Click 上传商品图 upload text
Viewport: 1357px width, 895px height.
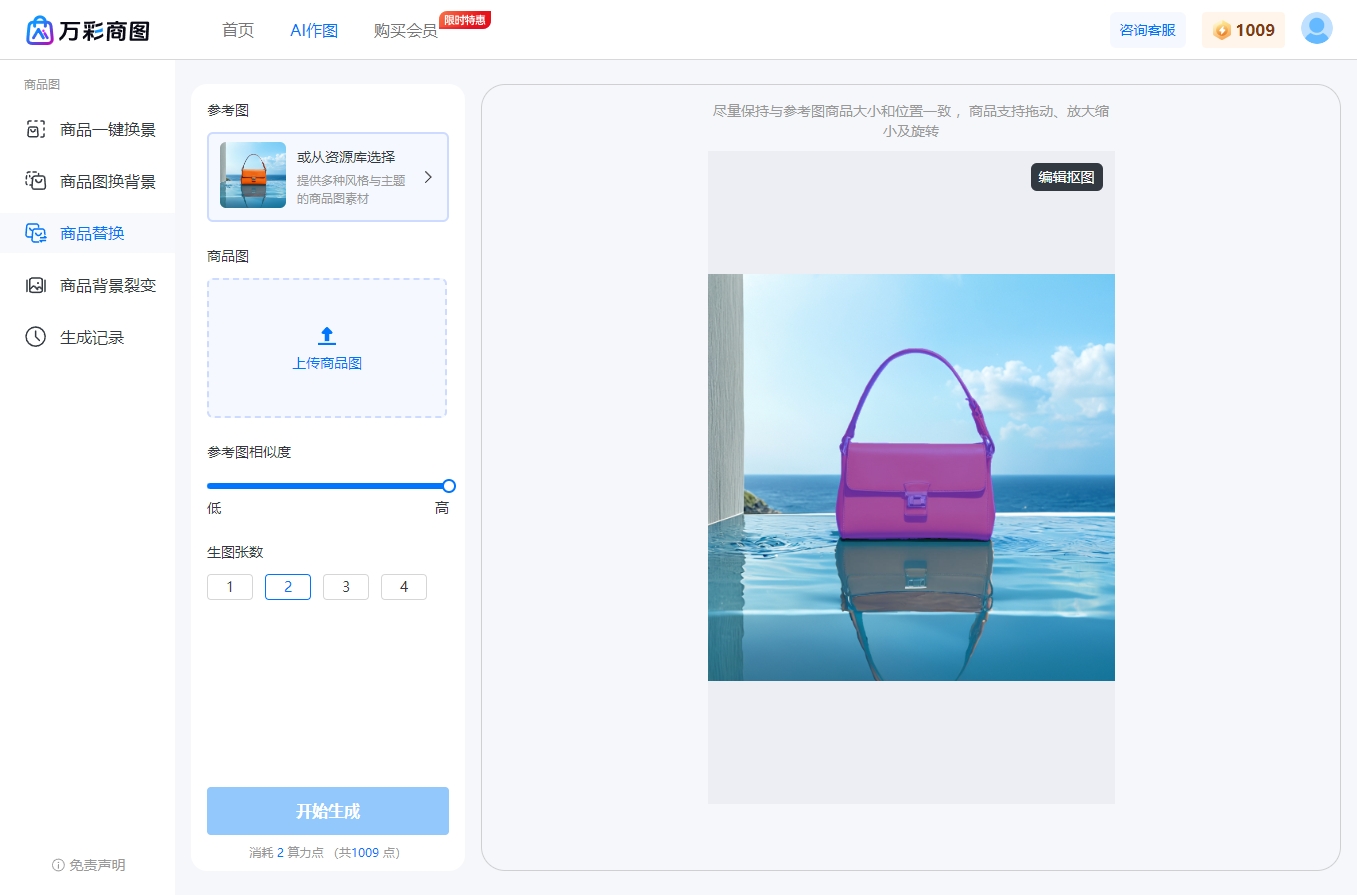pyautogui.click(x=327, y=363)
